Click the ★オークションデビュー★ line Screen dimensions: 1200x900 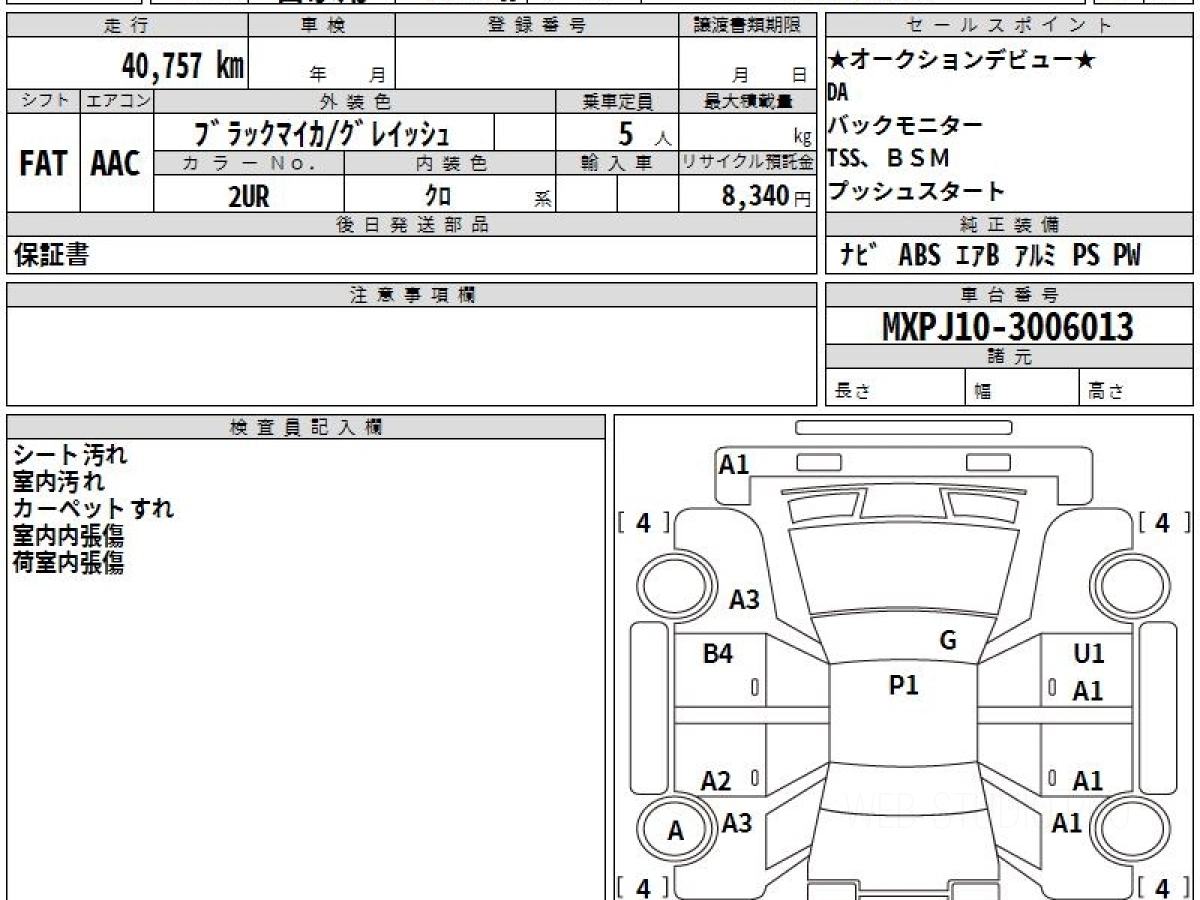coord(961,61)
